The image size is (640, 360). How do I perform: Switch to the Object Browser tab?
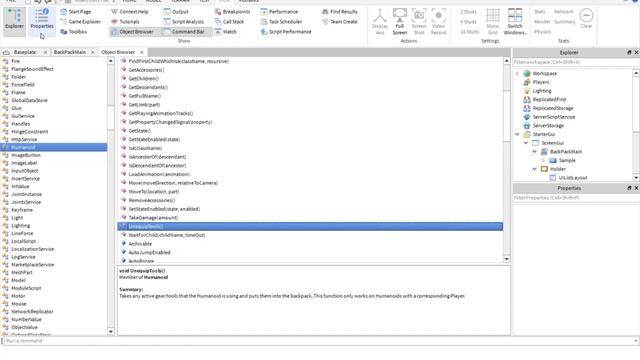118,52
